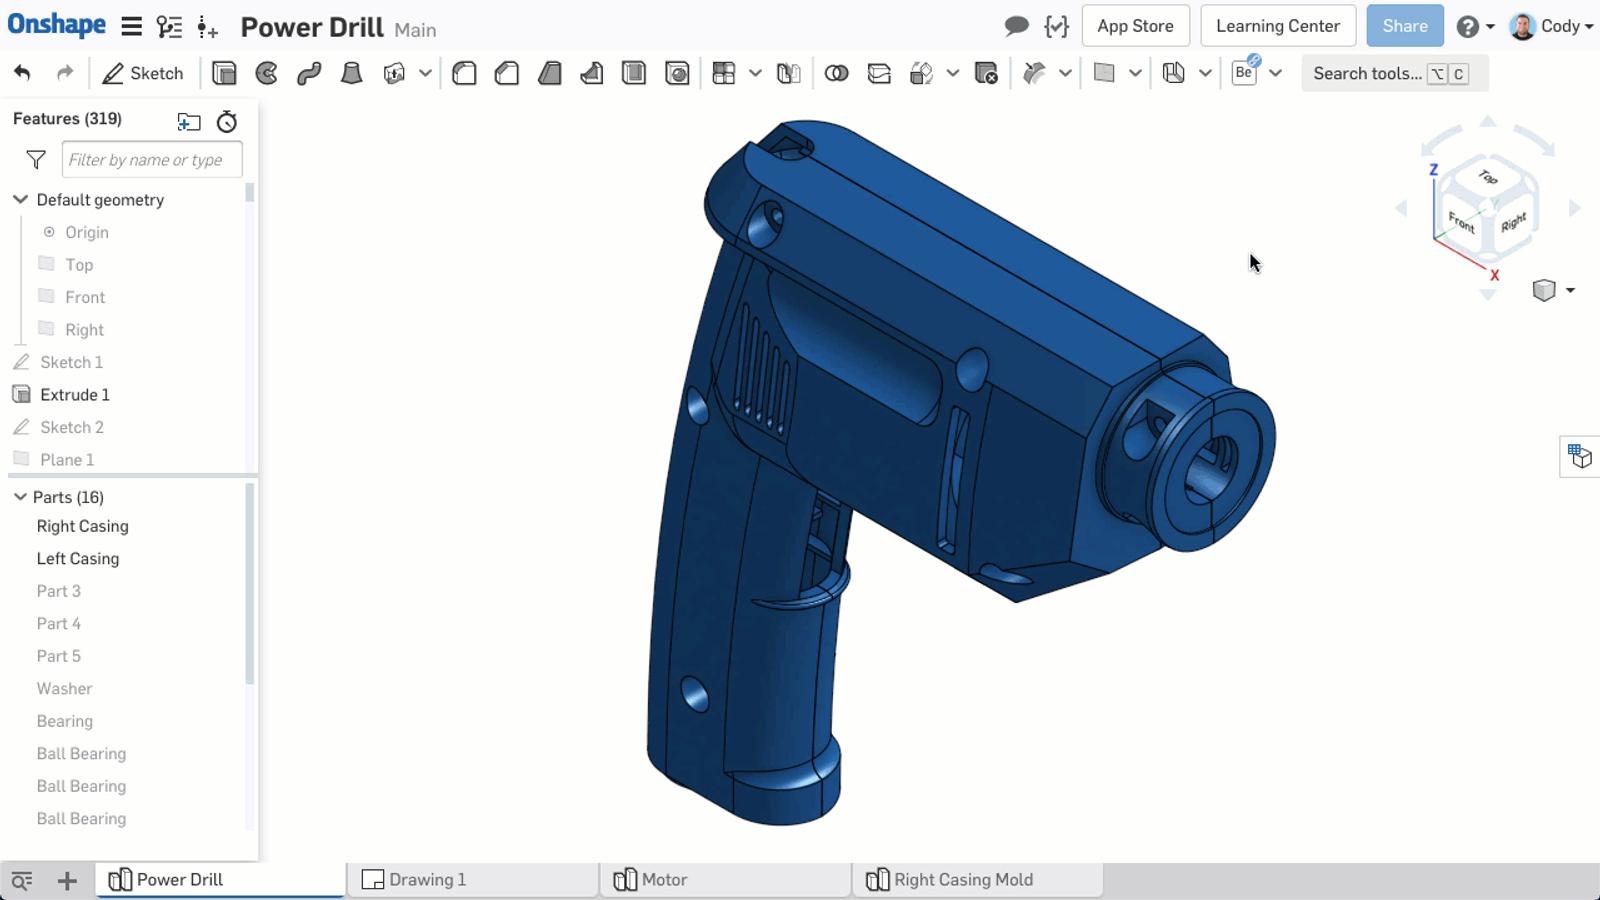Switch to the Drawing 1 tab
The width and height of the screenshot is (1600, 900).
(x=427, y=879)
